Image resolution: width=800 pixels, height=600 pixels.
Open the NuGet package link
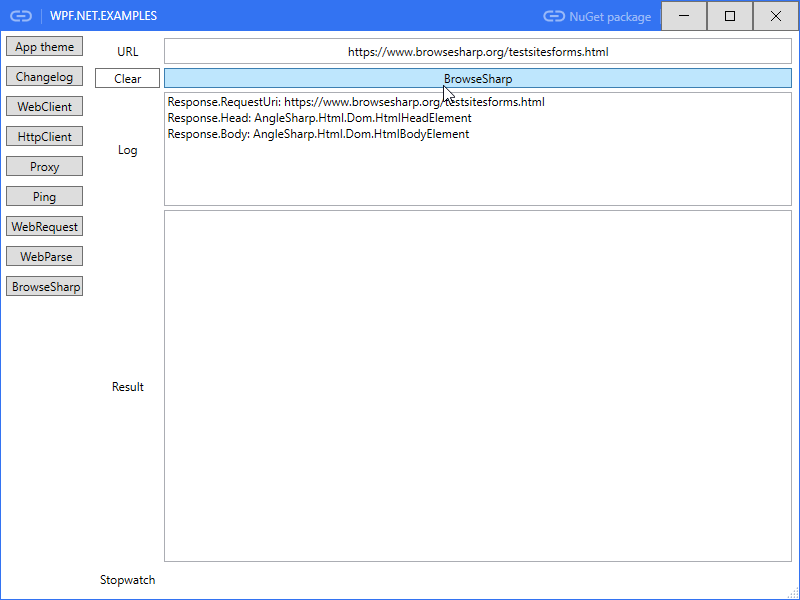[x=597, y=17]
